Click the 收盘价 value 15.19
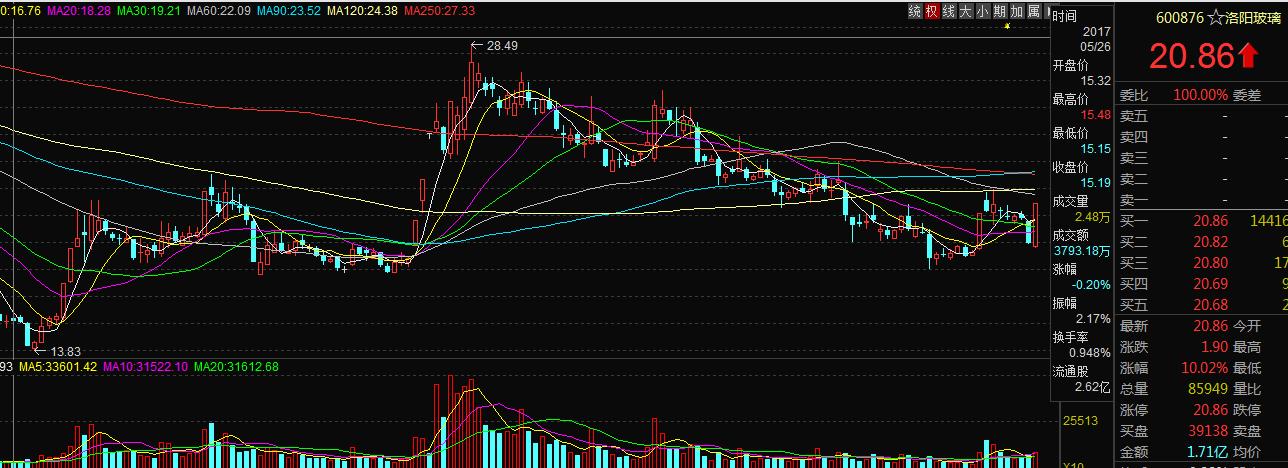The image size is (1288, 468). pos(1096,183)
